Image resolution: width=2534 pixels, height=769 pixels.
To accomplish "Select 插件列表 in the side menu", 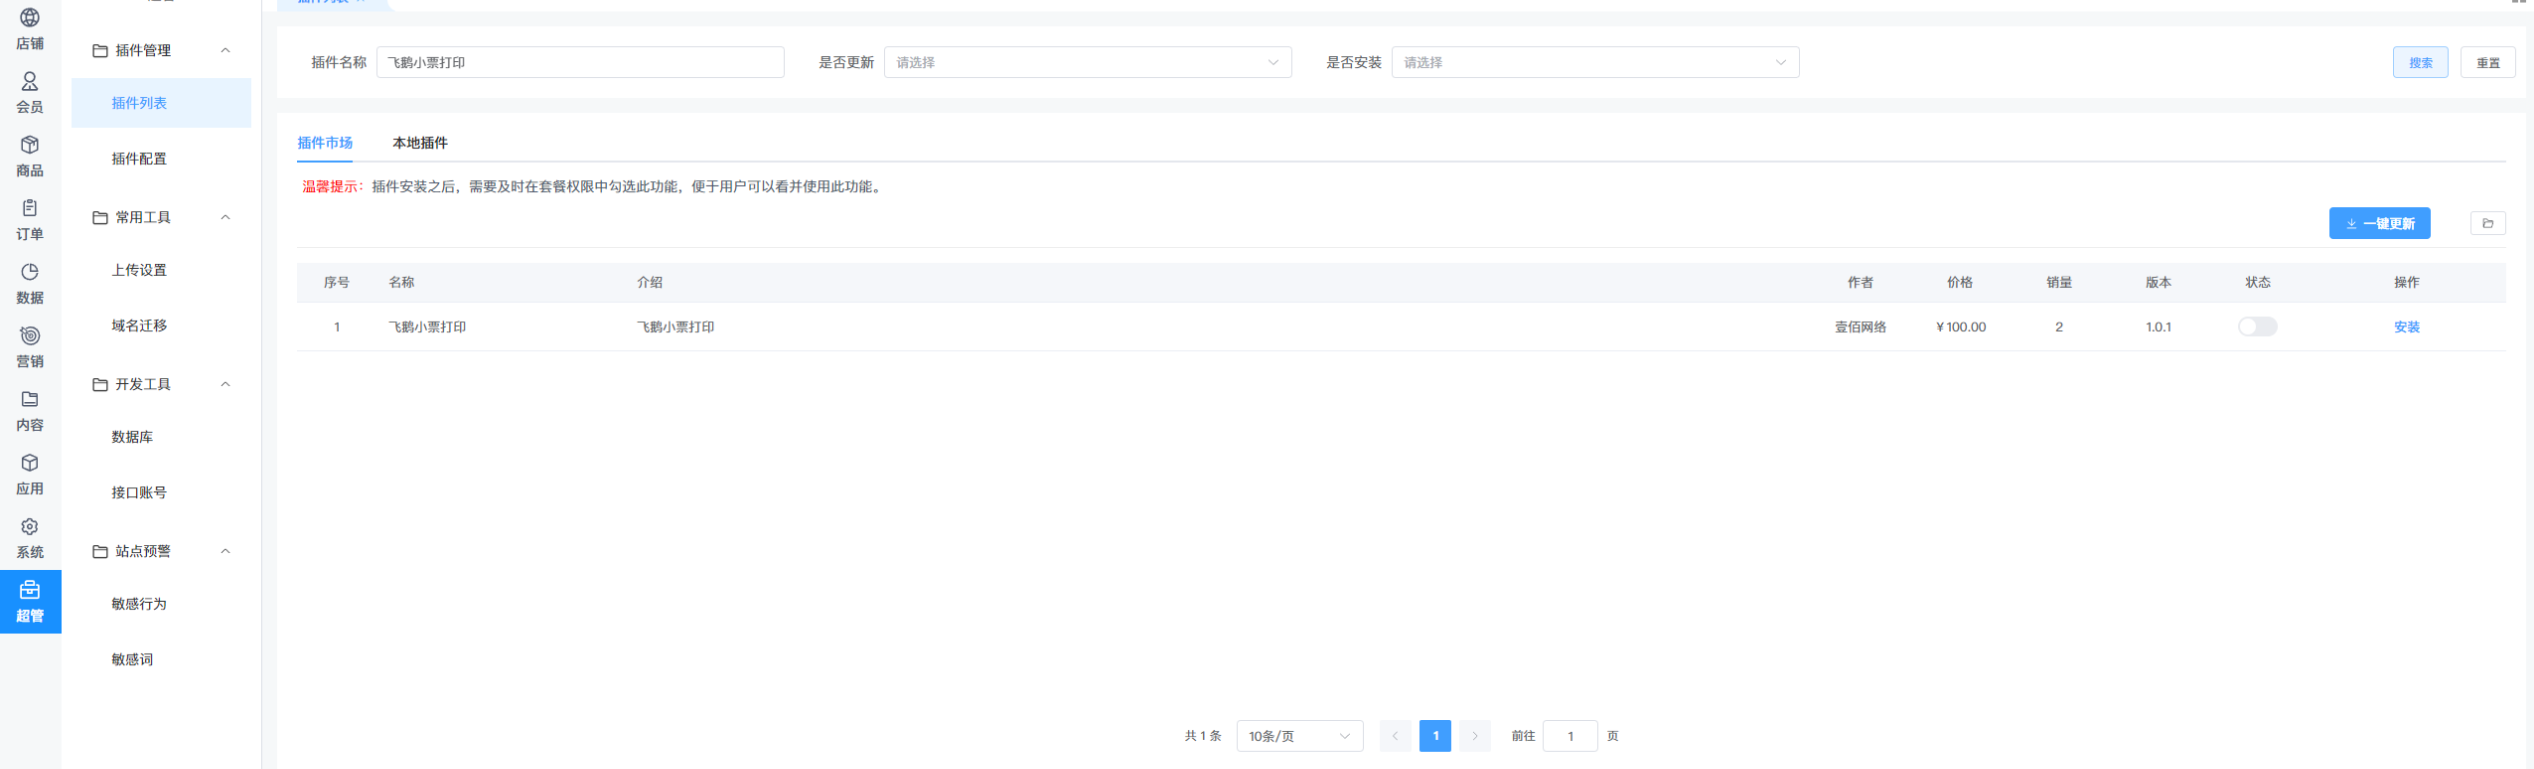I will click(x=161, y=103).
